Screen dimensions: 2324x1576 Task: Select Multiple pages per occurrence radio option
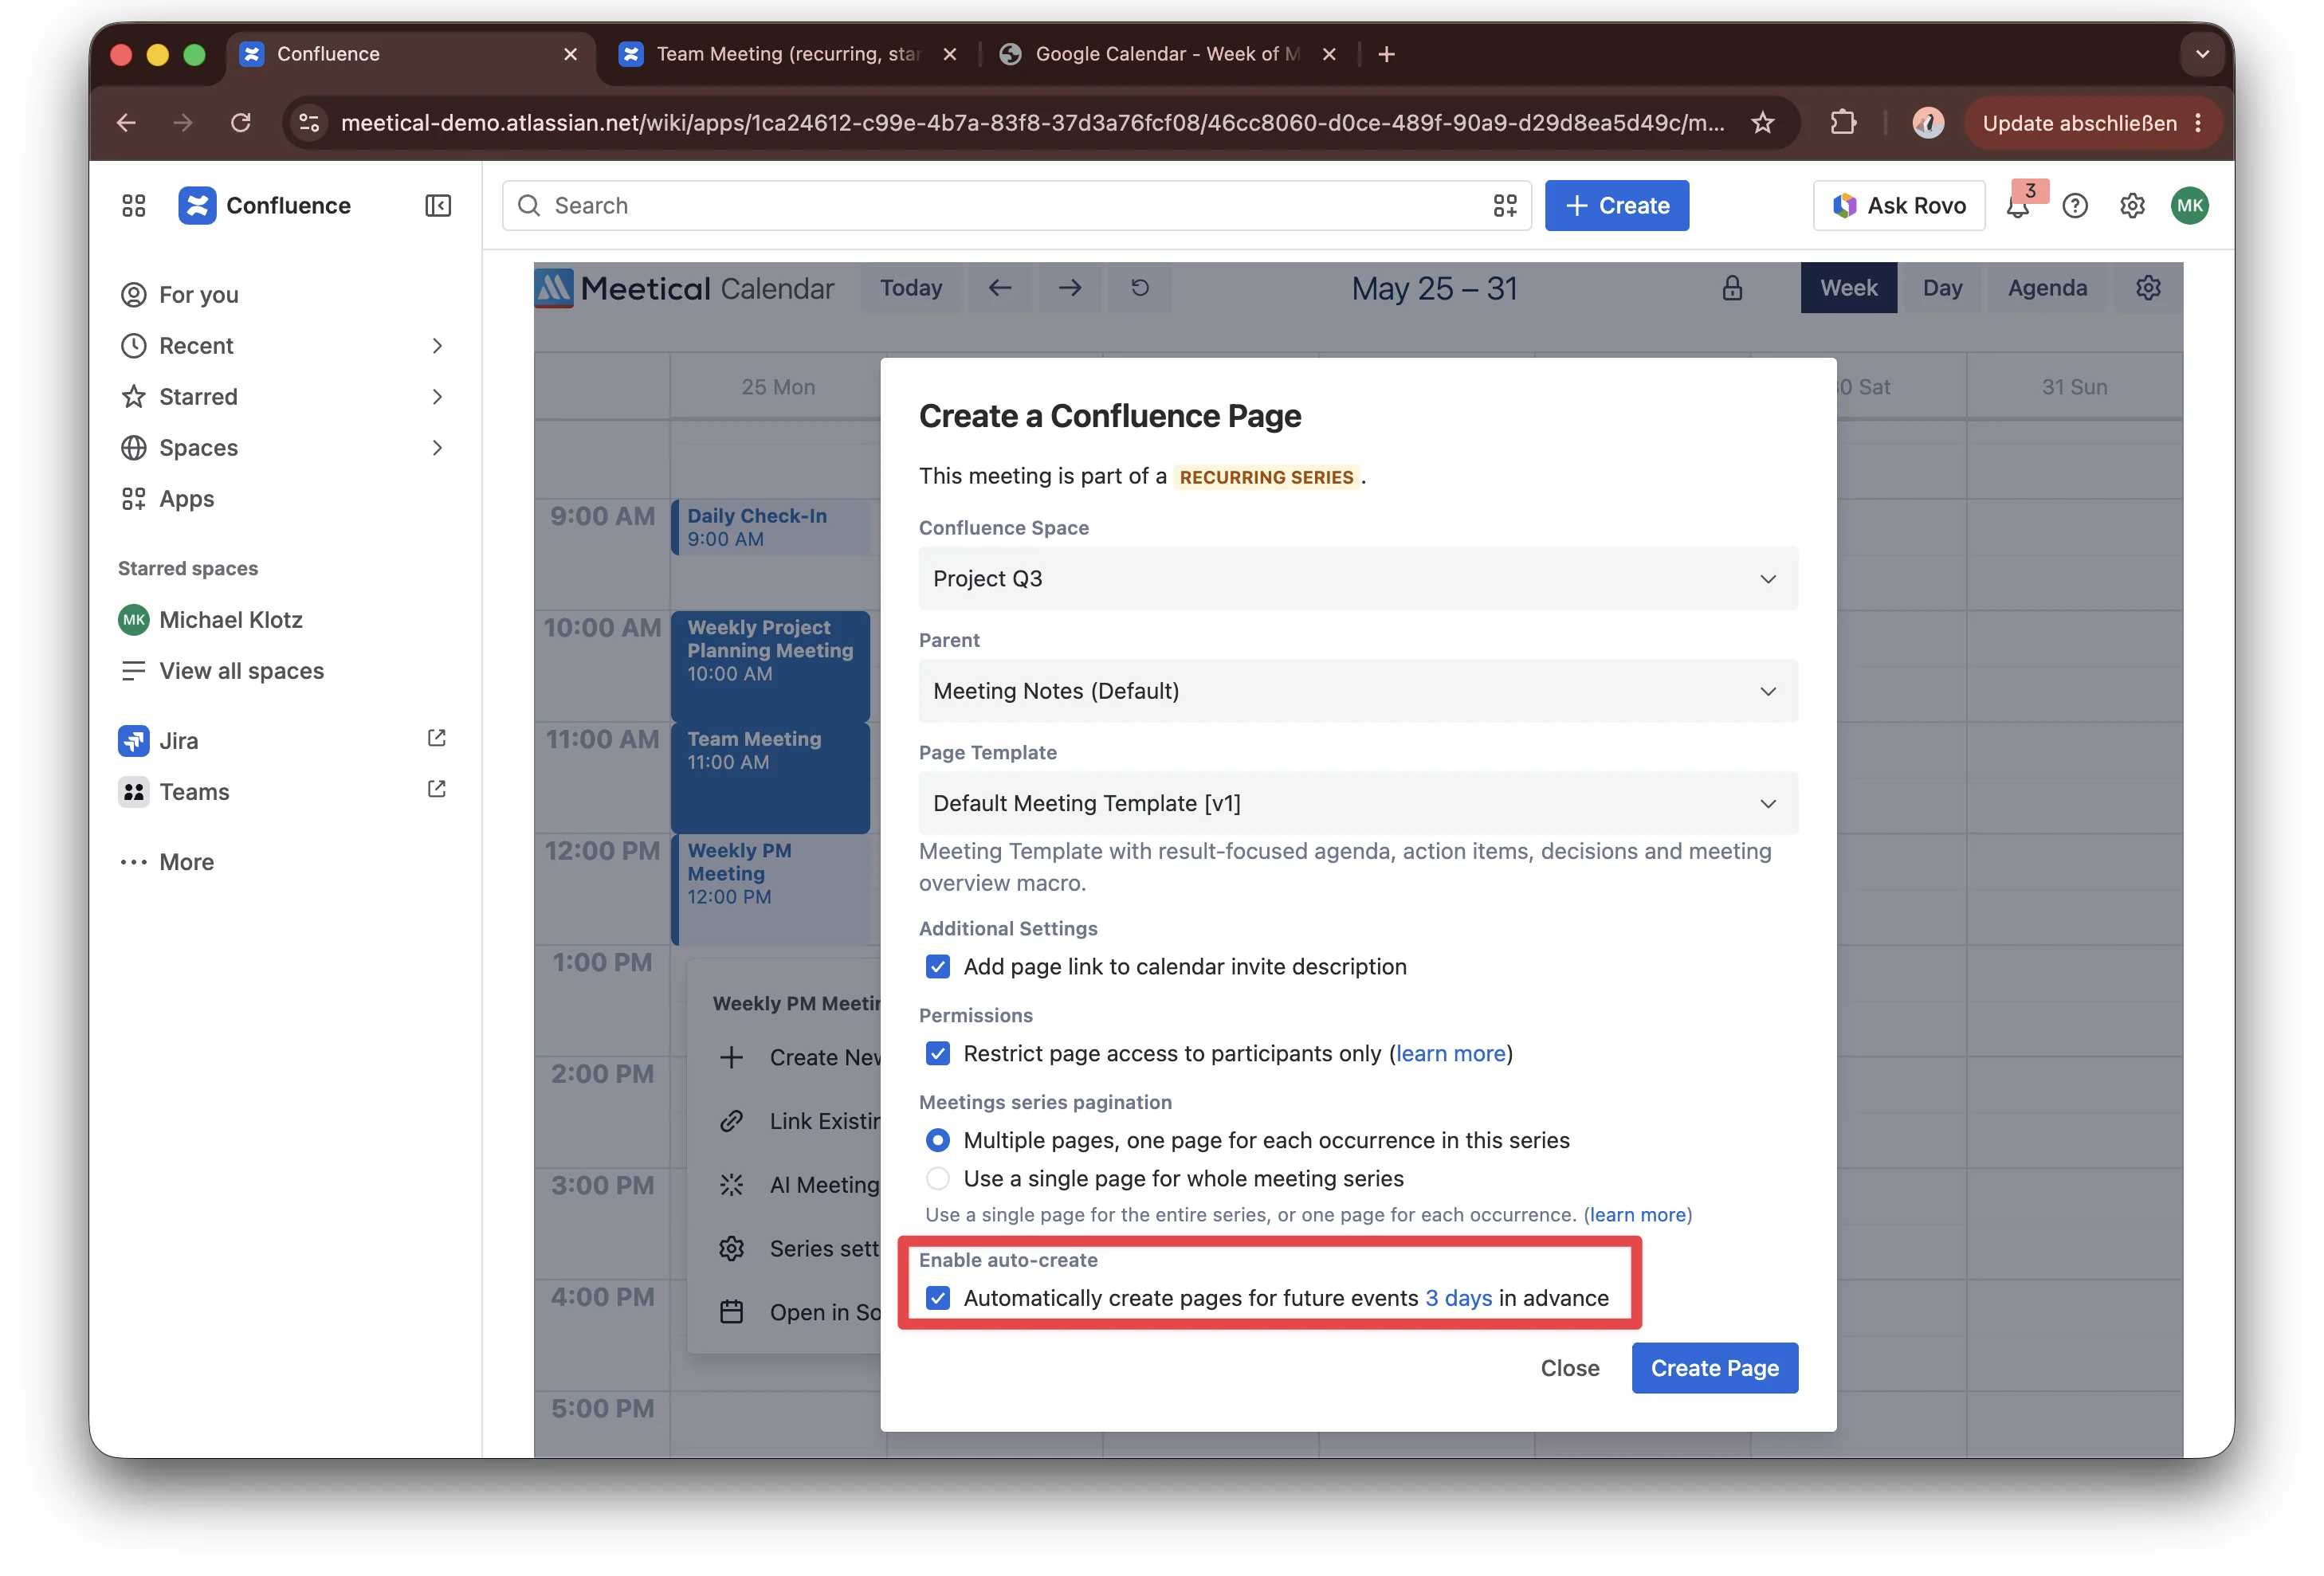(937, 1141)
